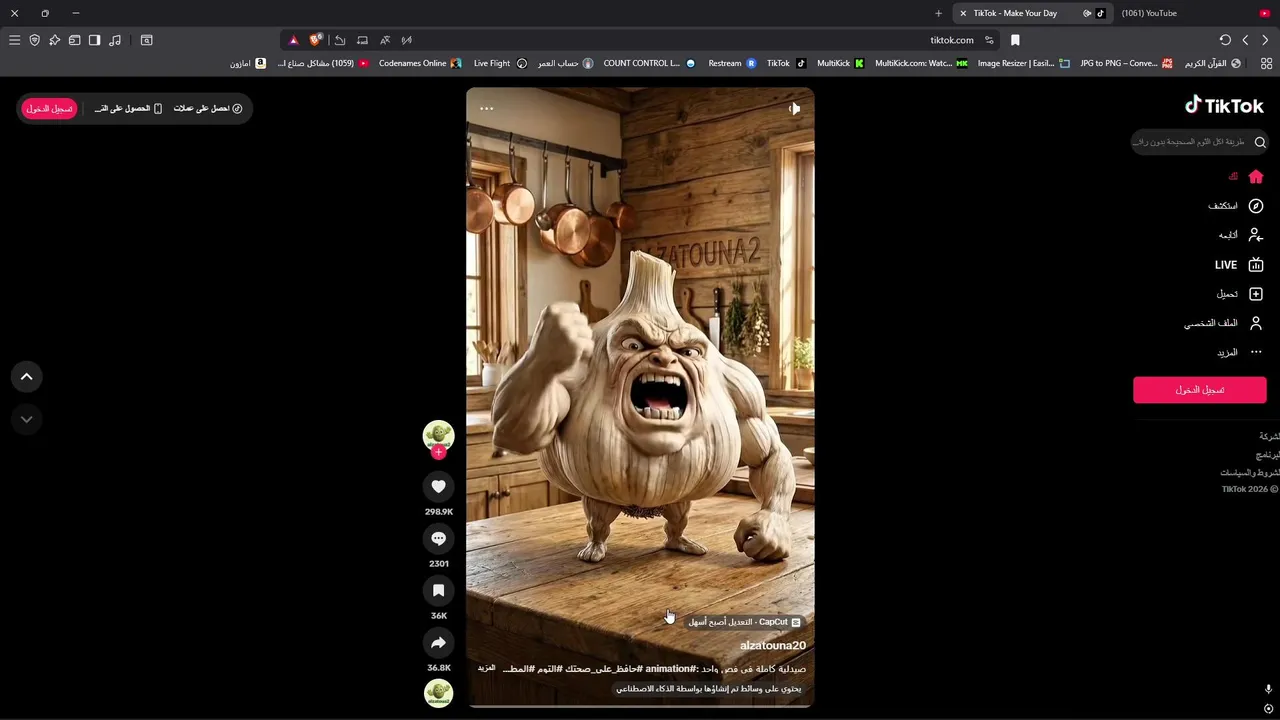This screenshot has width=1280, height=720.
Task: Open the CapCut editing link on video
Action: pyautogui.click(x=744, y=621)
